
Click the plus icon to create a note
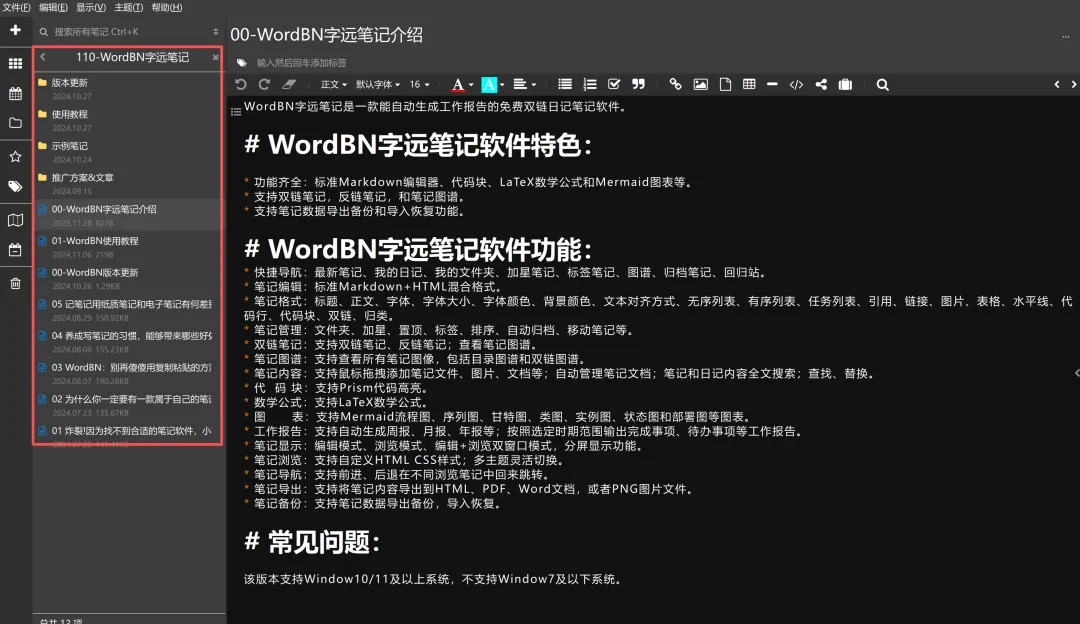click(x=15, y=30)
